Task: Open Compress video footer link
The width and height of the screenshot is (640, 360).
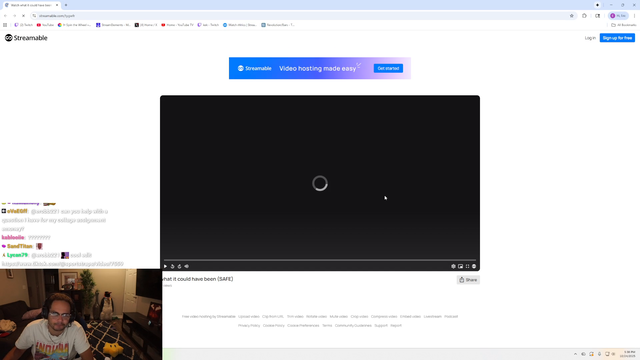Action: (x=384, y=316)
